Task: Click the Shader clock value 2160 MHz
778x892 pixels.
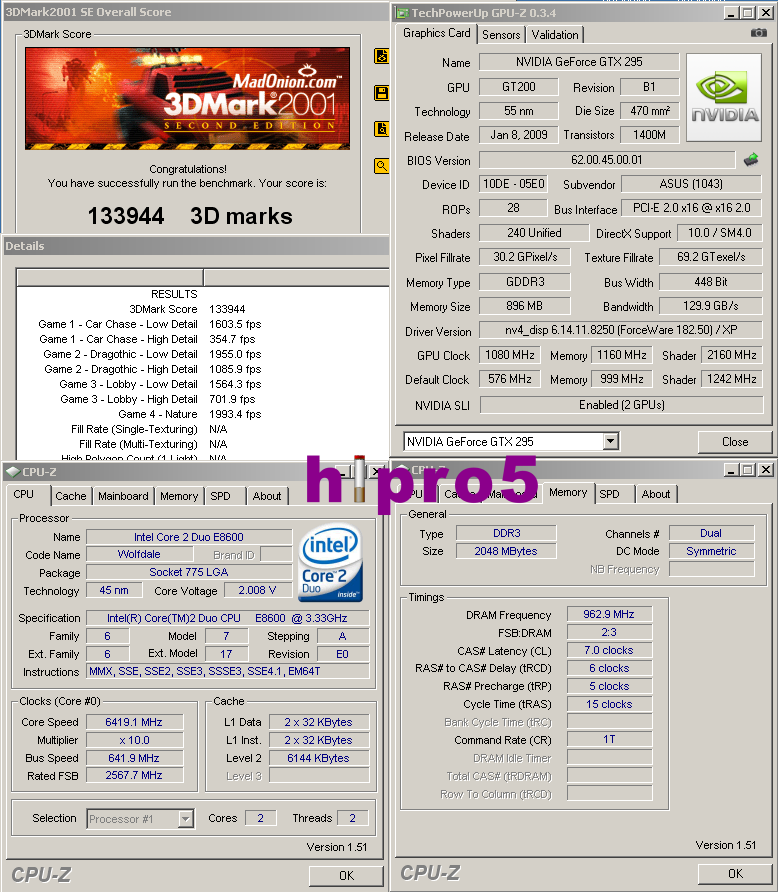Action: tap(731, 355)
